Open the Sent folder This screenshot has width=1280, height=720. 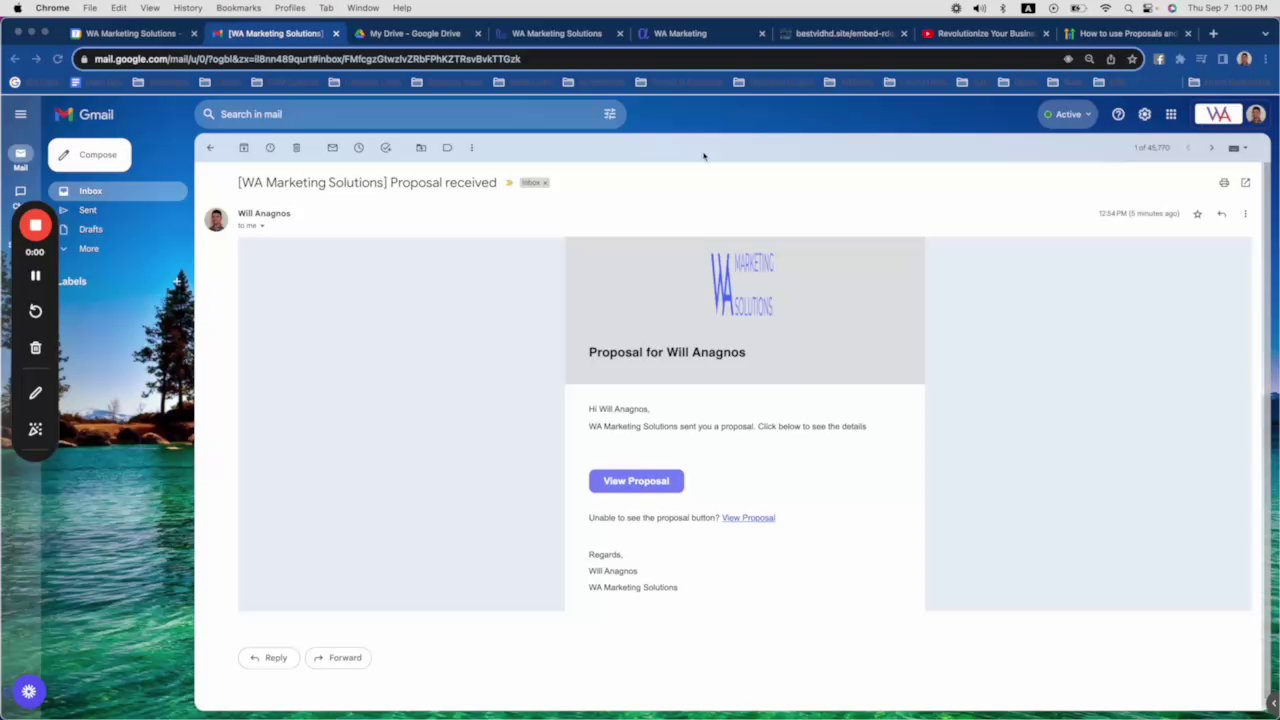click(x=88, y=210)
